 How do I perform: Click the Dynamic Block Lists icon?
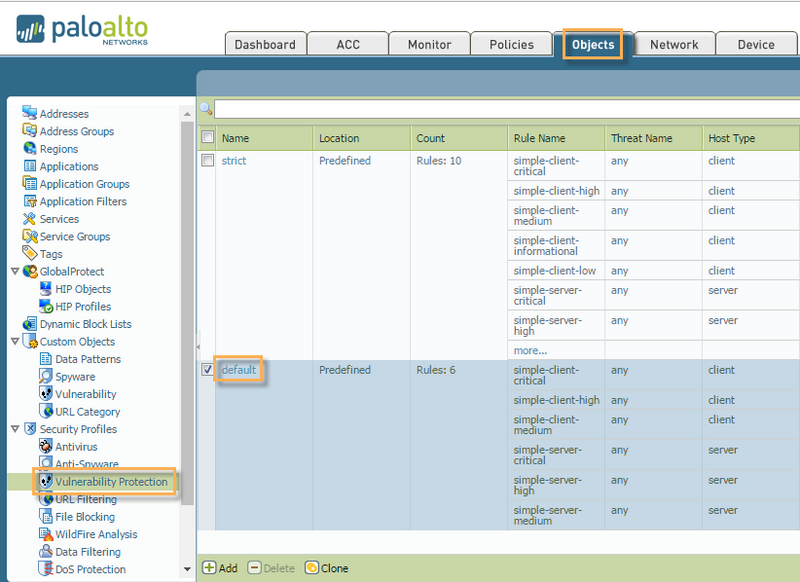tap(29, 324)
